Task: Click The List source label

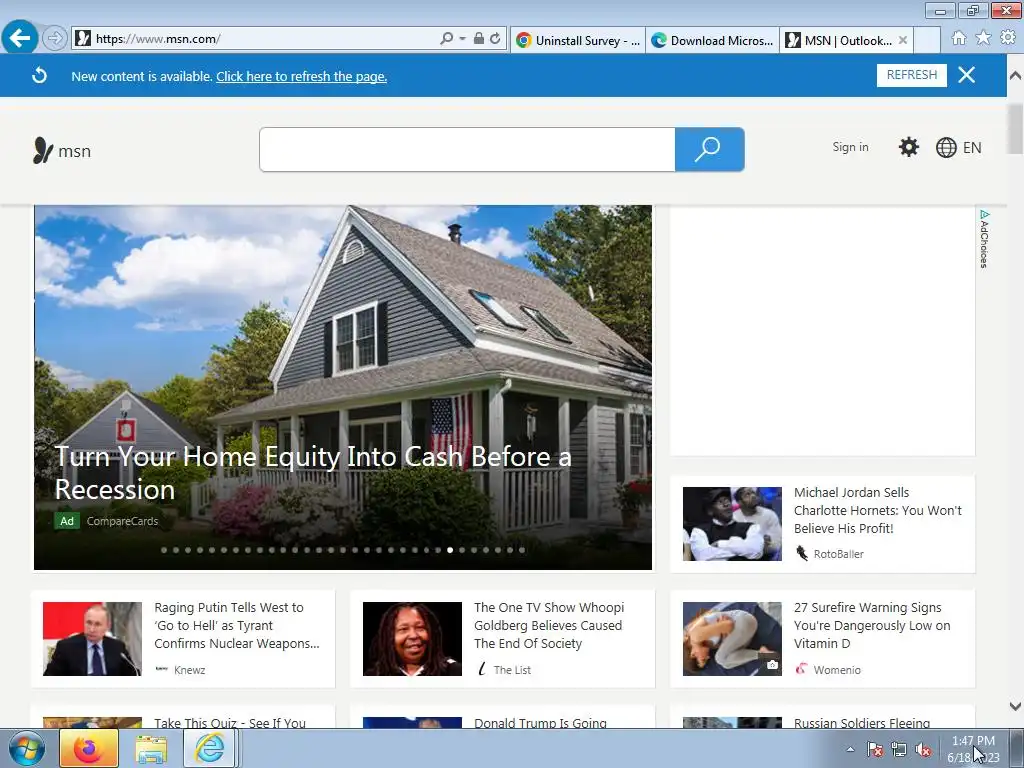Action: click(512, 670)
